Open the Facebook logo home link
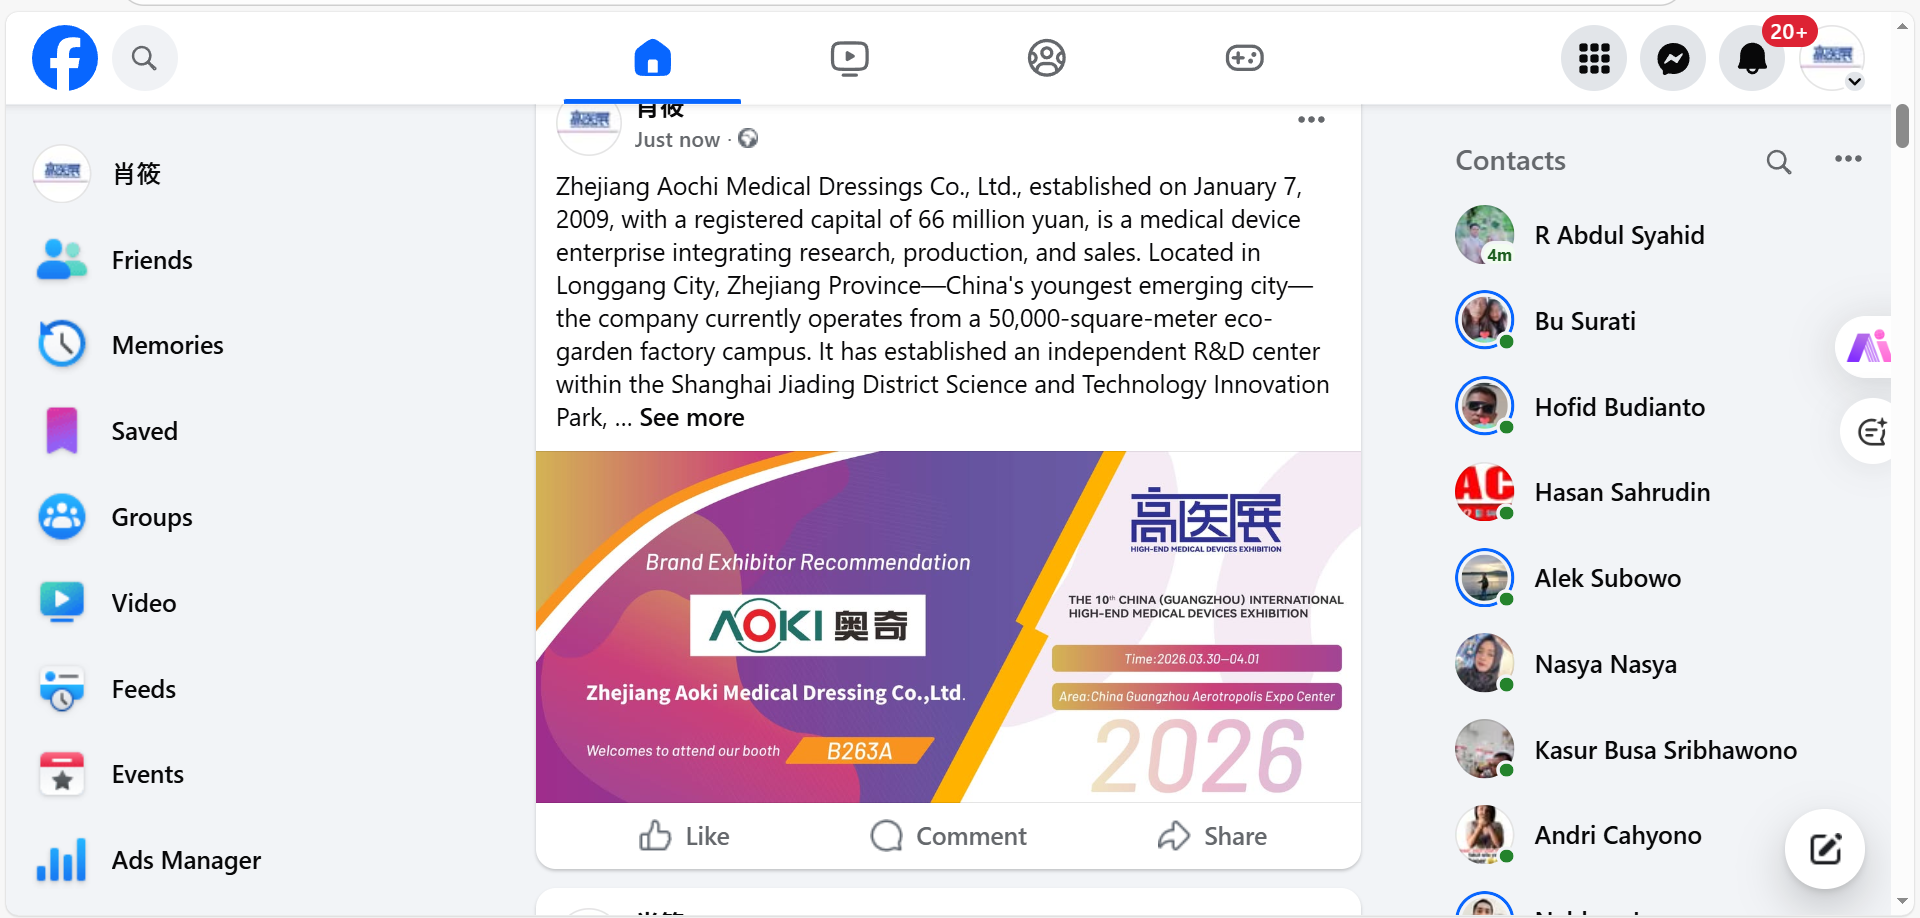The image size is (1920, 918). tap(65, 58)
